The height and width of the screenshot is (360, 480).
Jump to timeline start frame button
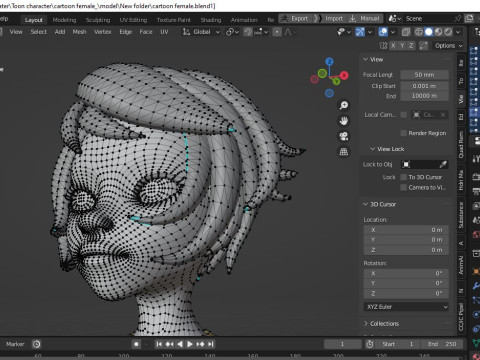[x=159, y=344]
